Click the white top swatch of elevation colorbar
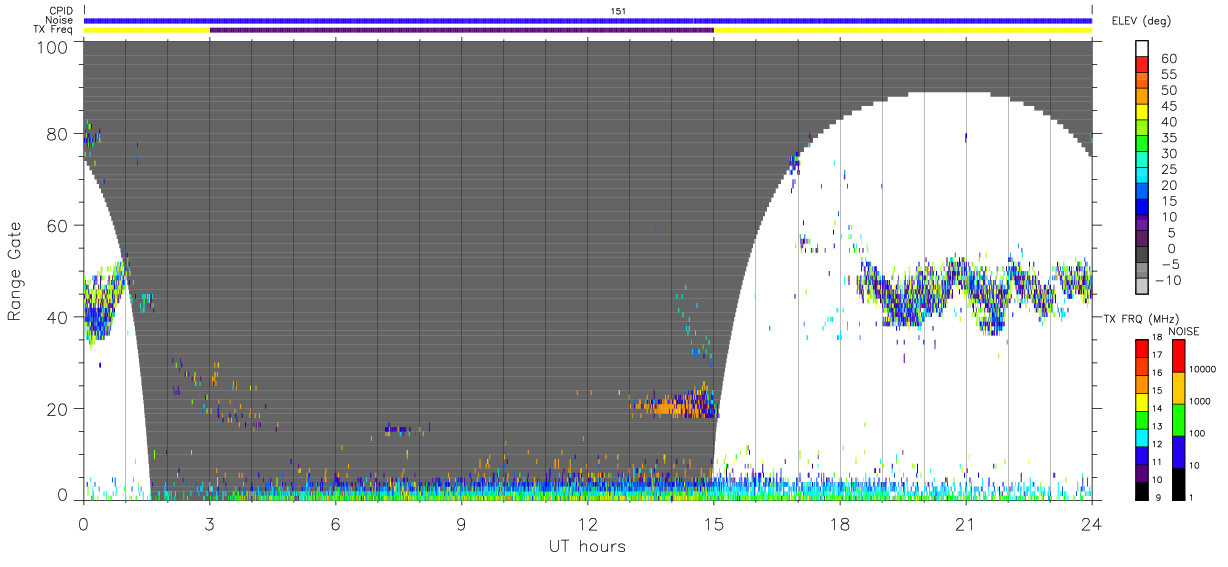The image size is (1228, 567). [x=1144, y=49]
